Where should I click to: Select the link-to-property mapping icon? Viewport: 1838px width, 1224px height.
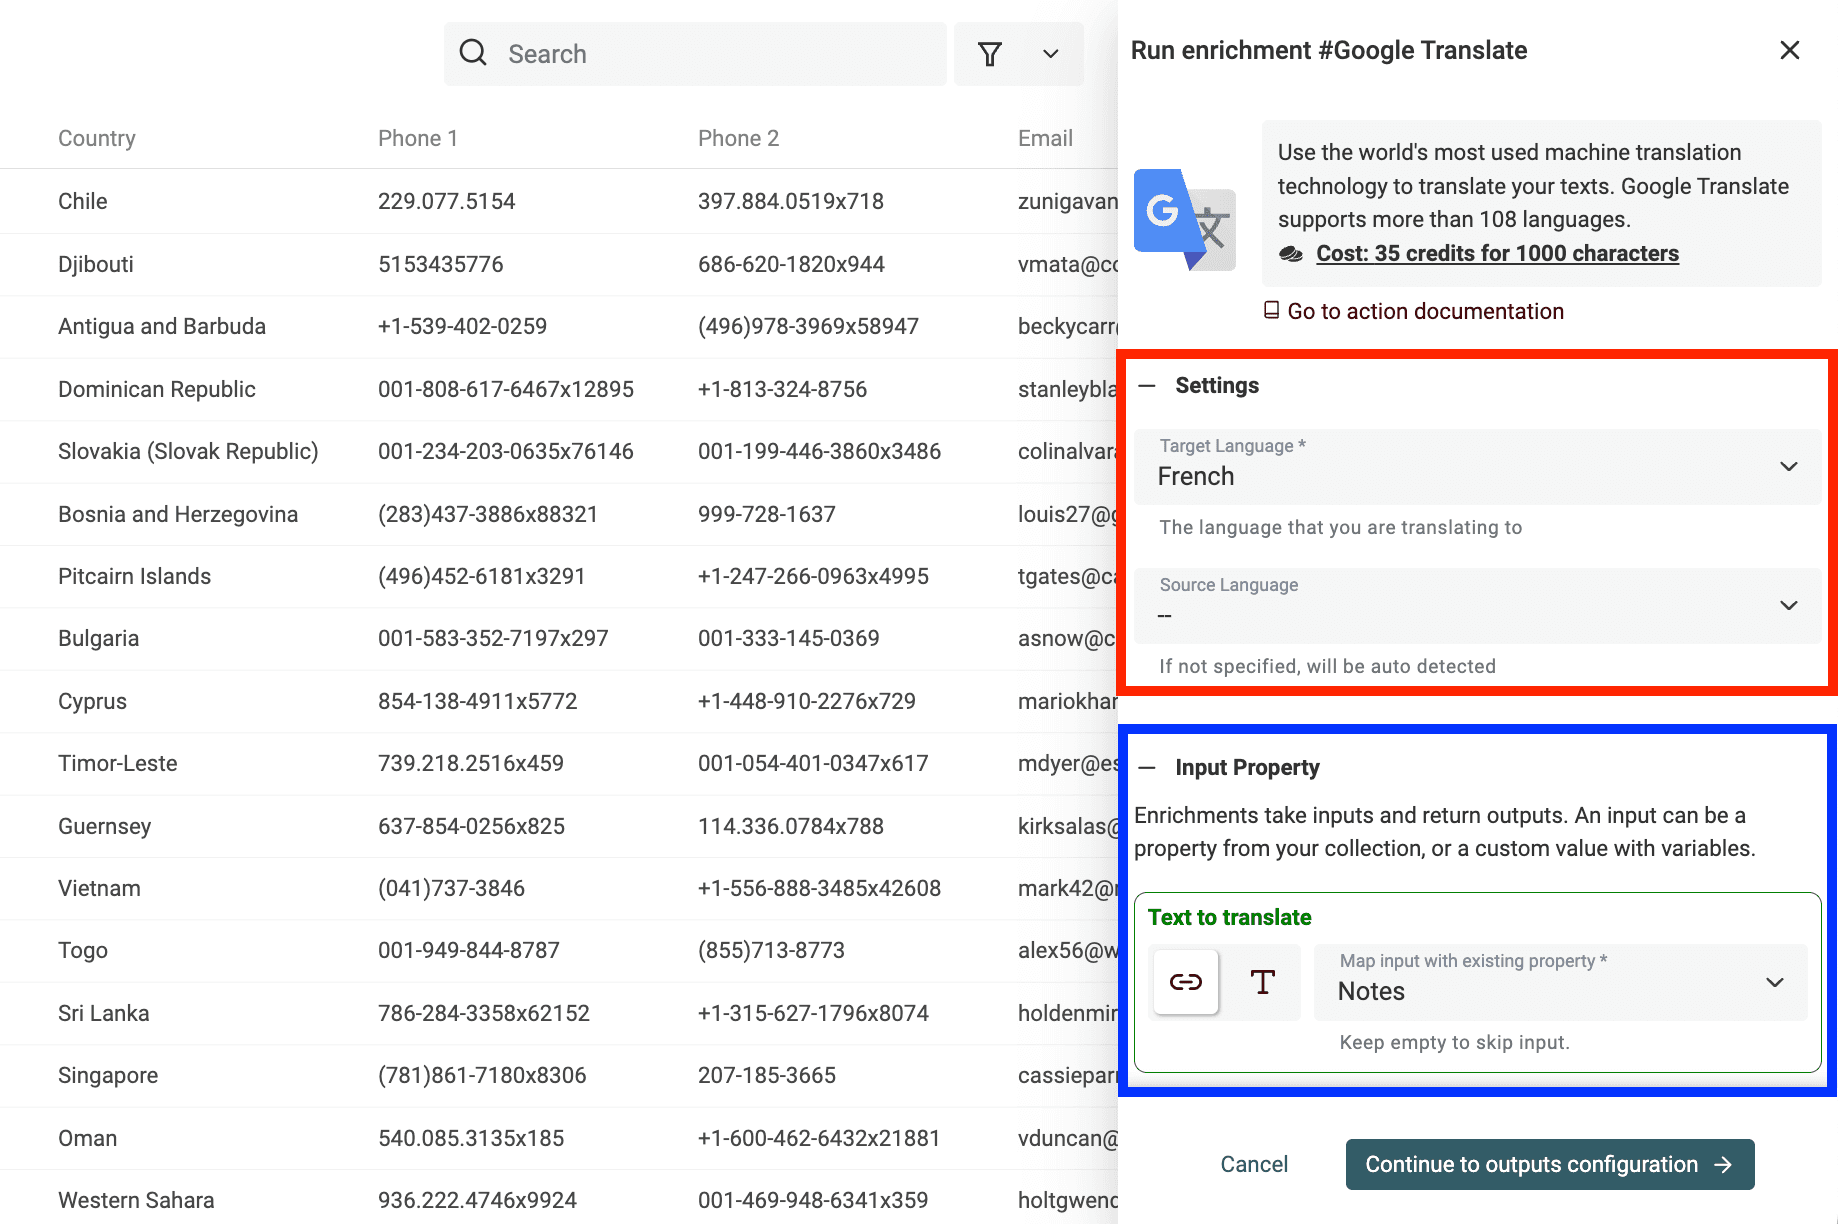point(1186,982)
